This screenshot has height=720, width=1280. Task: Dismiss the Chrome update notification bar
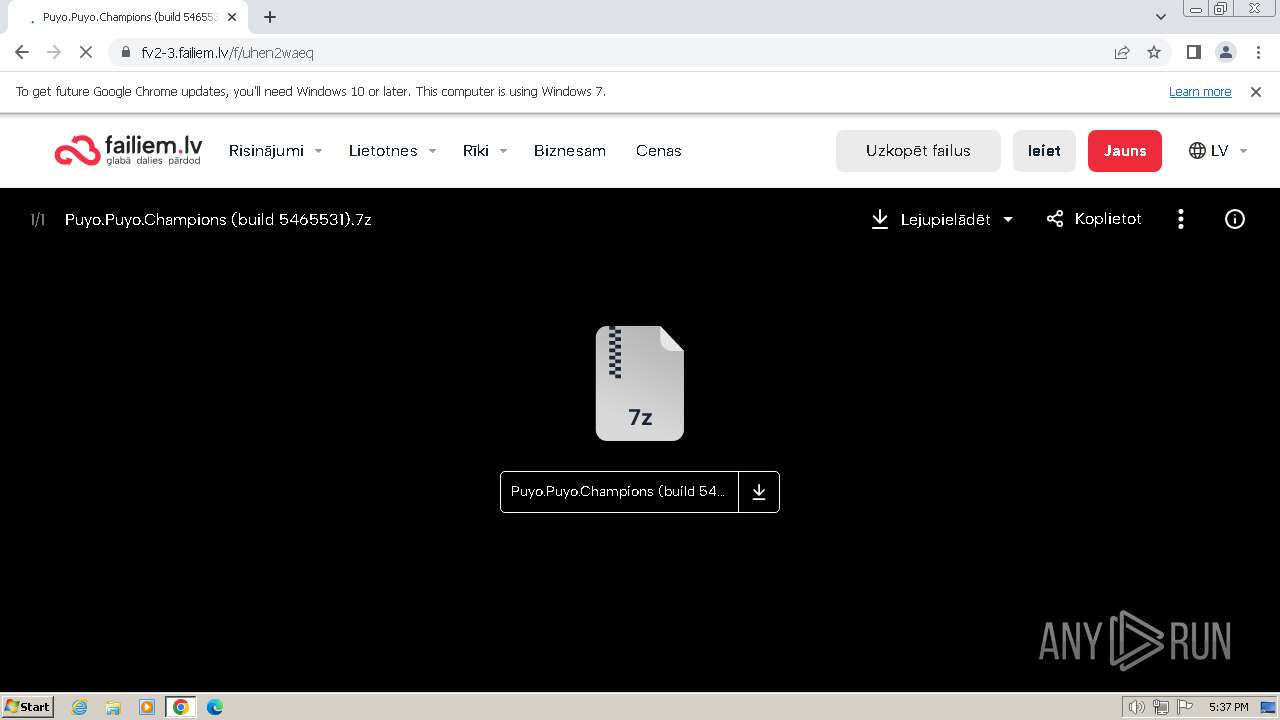(1256, 92)
